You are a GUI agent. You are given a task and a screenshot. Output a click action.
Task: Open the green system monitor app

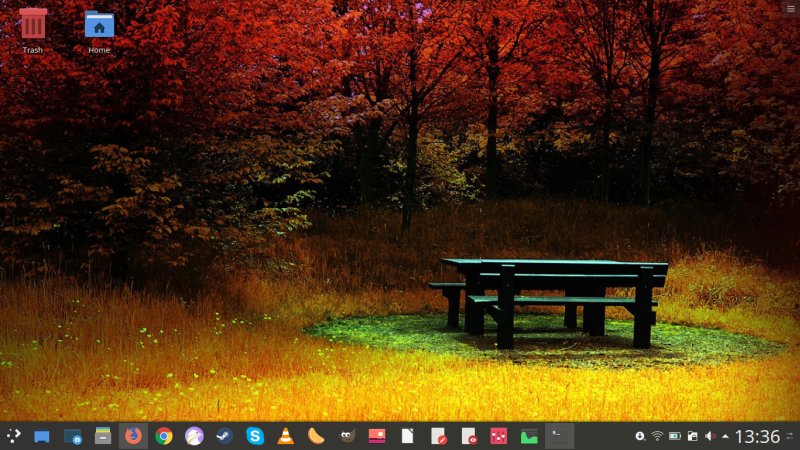coord(529,436)
